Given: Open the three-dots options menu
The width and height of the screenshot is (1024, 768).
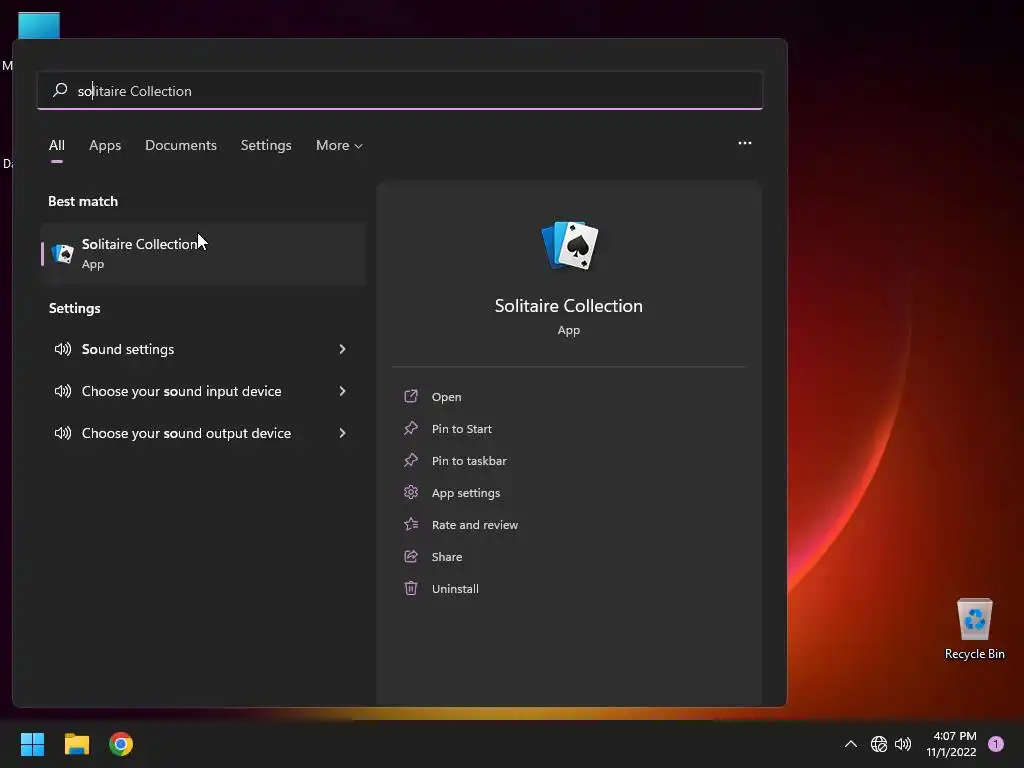Looking at the screenshot, I should point(744,143).
